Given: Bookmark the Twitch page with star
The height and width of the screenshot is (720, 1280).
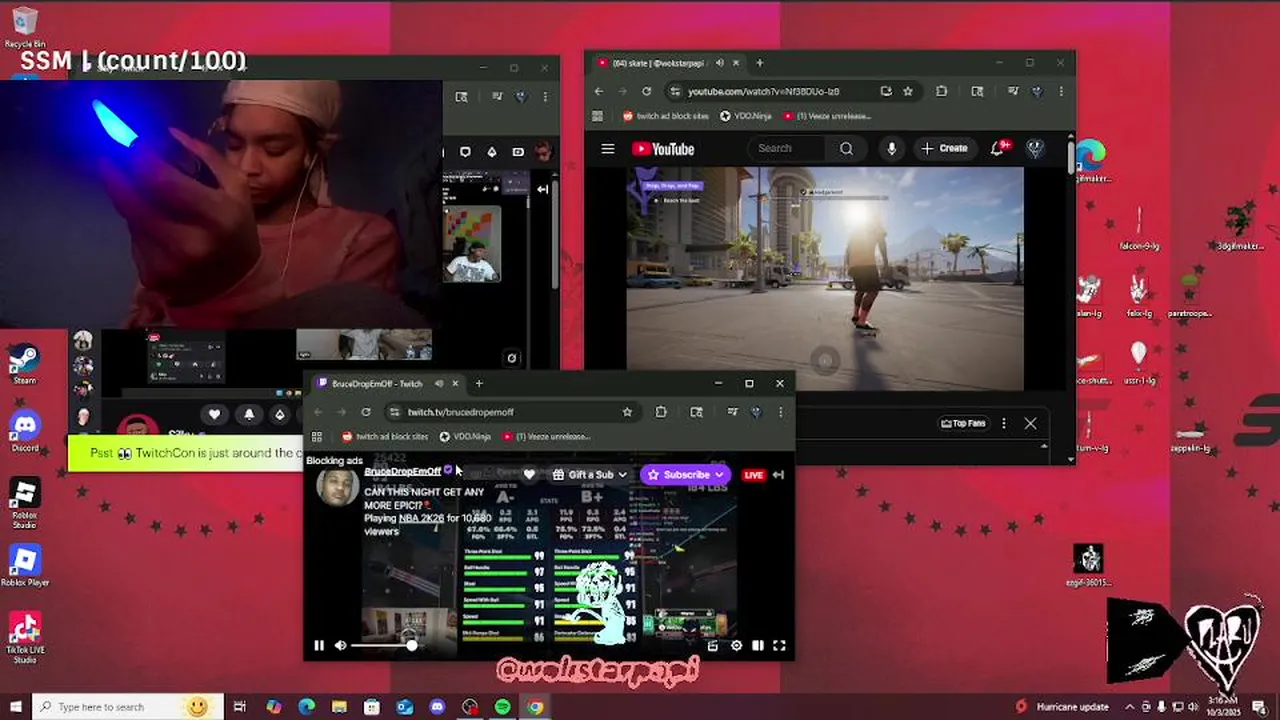Looking at the screenshot, I should click(627, 412).
